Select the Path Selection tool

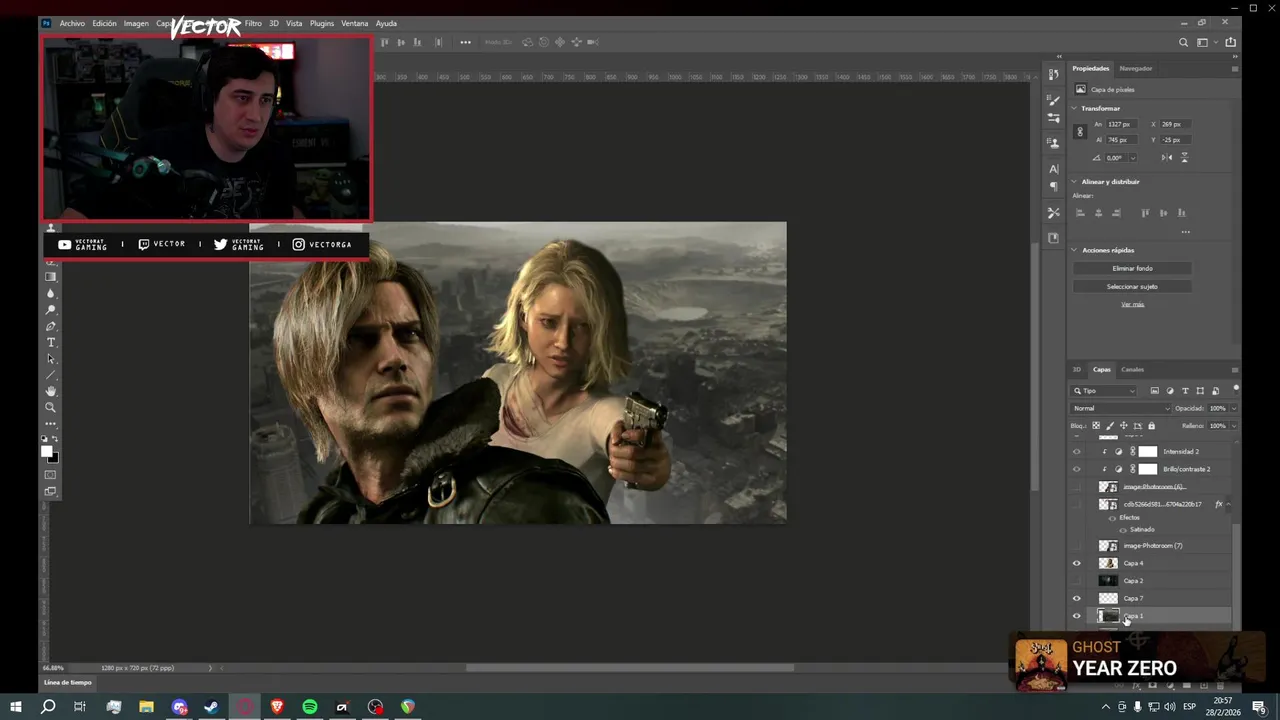[51, 359]
